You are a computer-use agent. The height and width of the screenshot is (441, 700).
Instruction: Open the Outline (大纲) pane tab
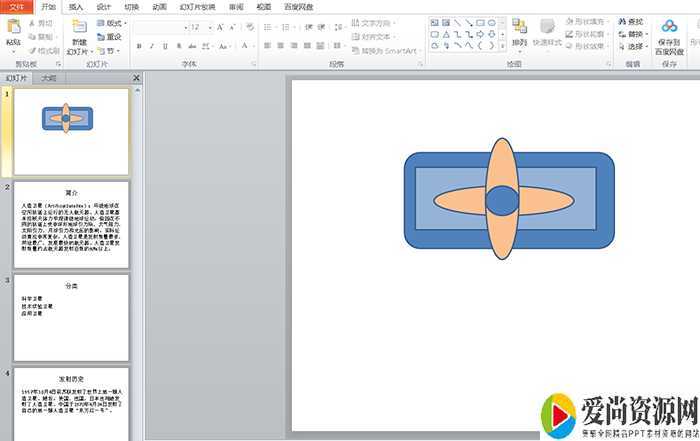click(x=49, y=77)
